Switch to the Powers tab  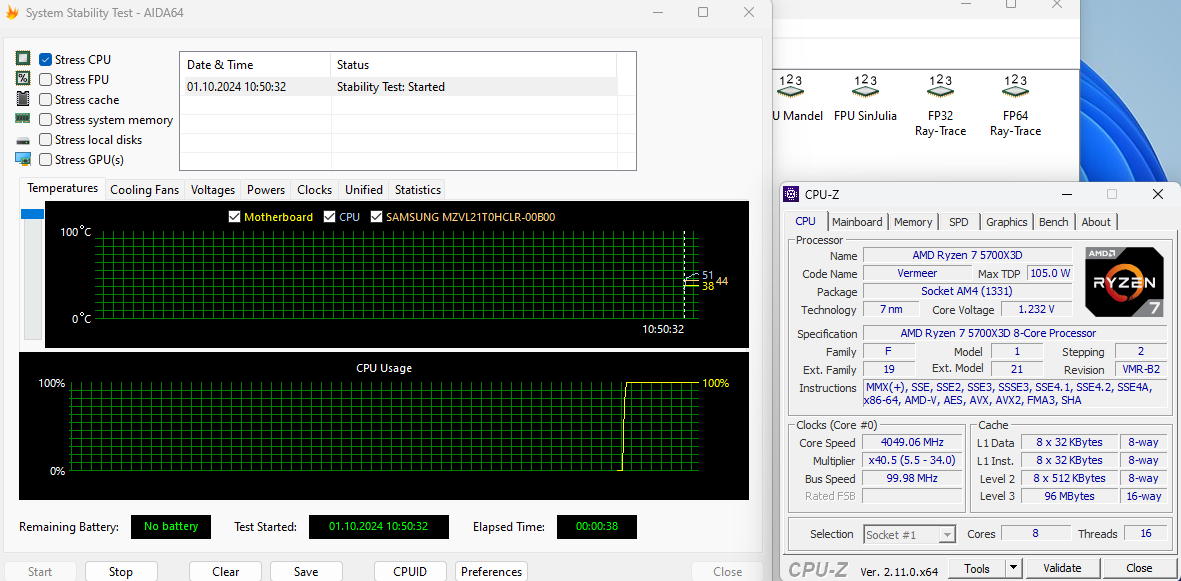[x=266, y=190]
